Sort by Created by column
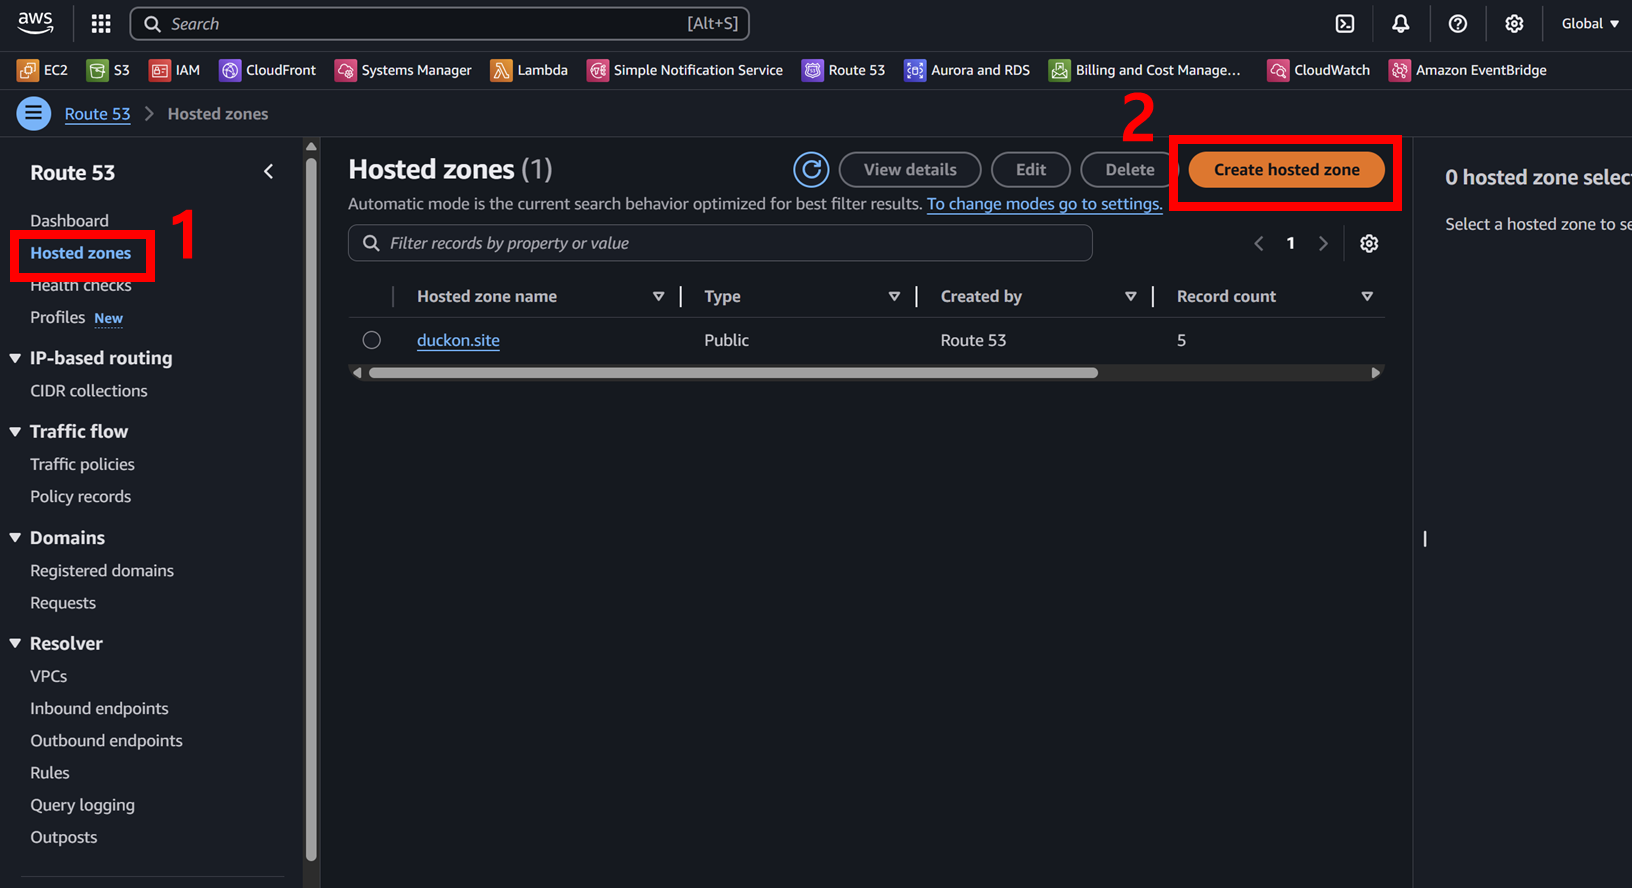 [1130, 297]
